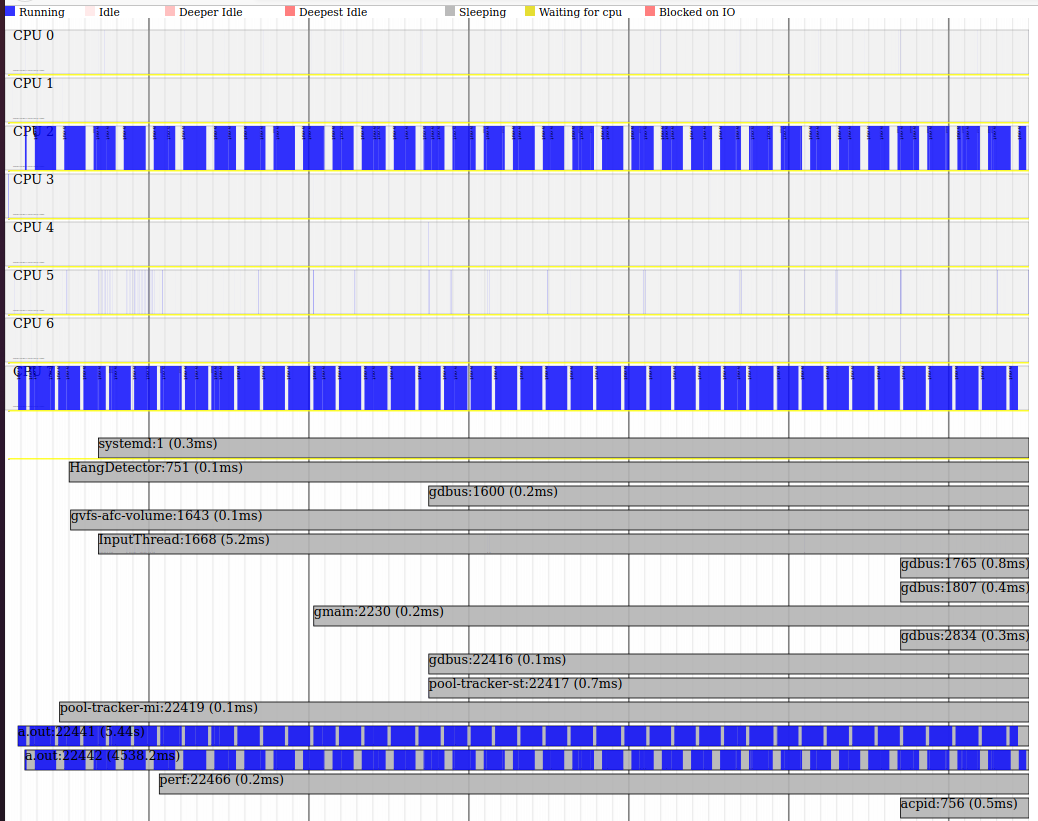Select the perf:22466 process bar
Viewport: 1038px width, 821px height.
[x=593, y=783]
